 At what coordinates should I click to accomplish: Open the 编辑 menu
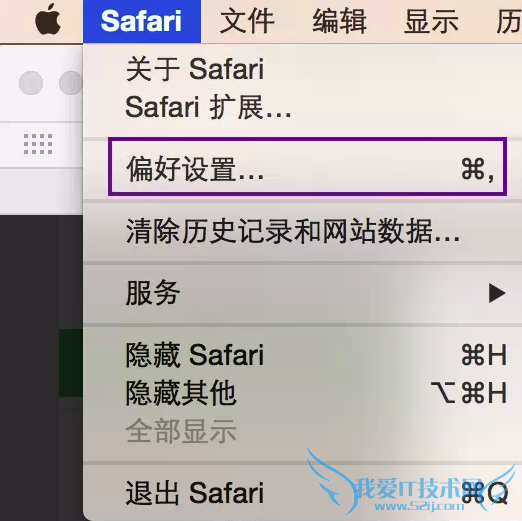(339, 21)
